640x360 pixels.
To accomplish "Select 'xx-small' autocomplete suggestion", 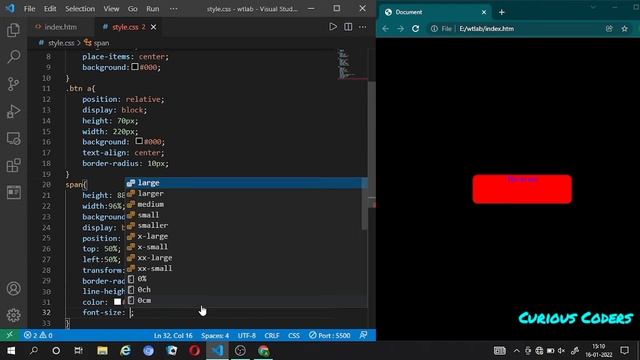I will pos(243,268).
